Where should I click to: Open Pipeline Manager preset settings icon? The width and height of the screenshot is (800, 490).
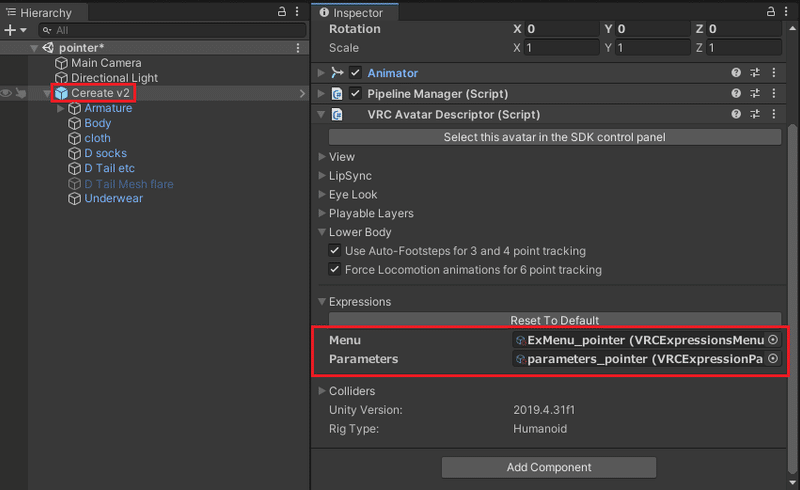click(755, 93)
